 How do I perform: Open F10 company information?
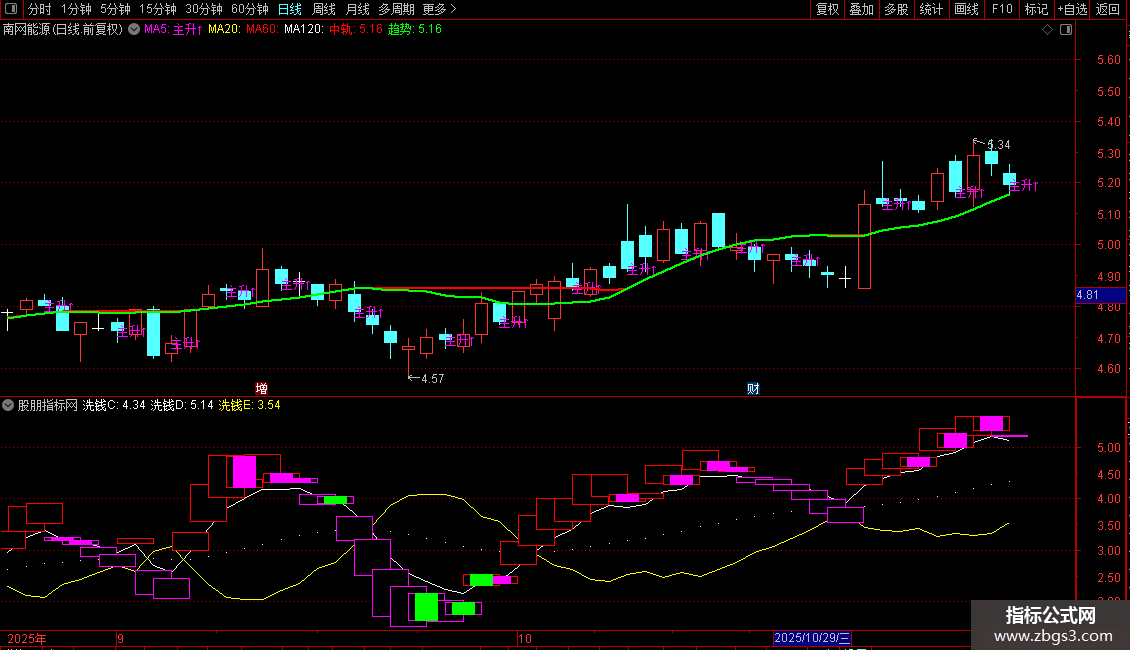coord(1002,9)
